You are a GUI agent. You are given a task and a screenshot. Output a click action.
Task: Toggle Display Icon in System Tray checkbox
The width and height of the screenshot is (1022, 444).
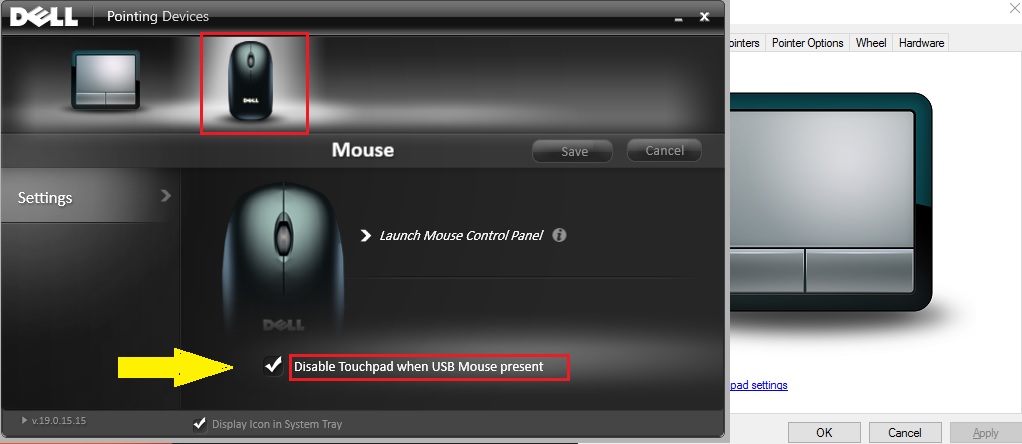(x=200, y=424)
